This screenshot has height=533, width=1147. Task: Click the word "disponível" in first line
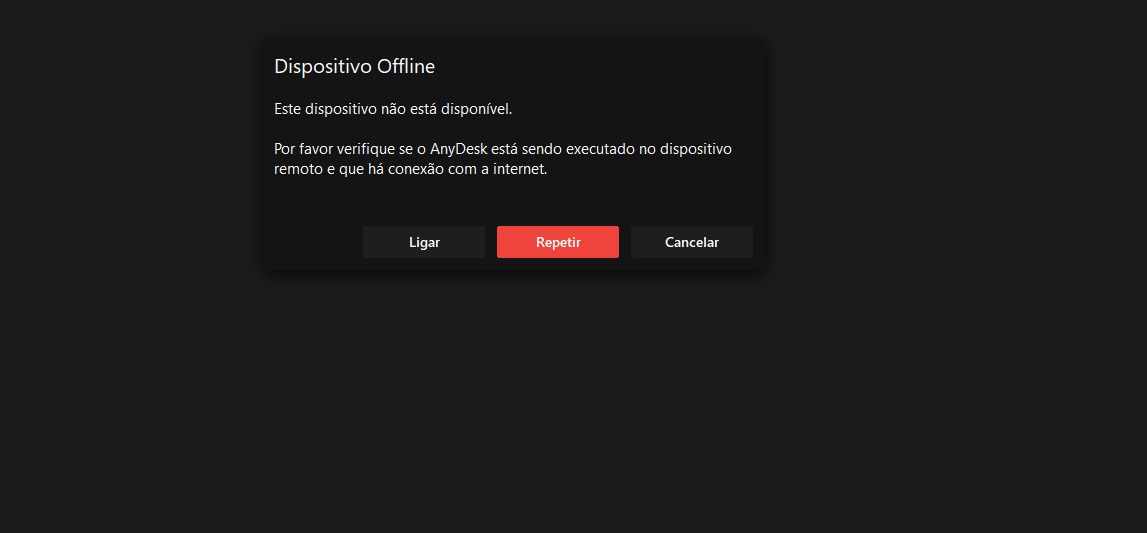click(x=476, y=109)
